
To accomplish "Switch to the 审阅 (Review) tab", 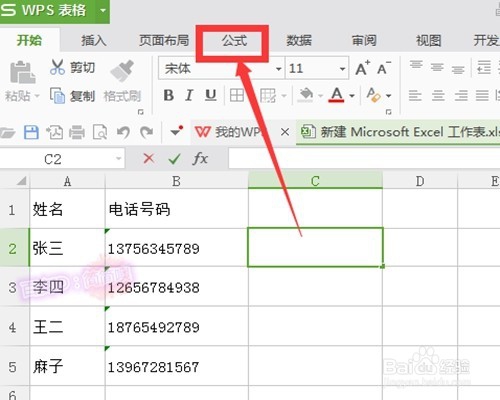I will (x=364, y=40).
